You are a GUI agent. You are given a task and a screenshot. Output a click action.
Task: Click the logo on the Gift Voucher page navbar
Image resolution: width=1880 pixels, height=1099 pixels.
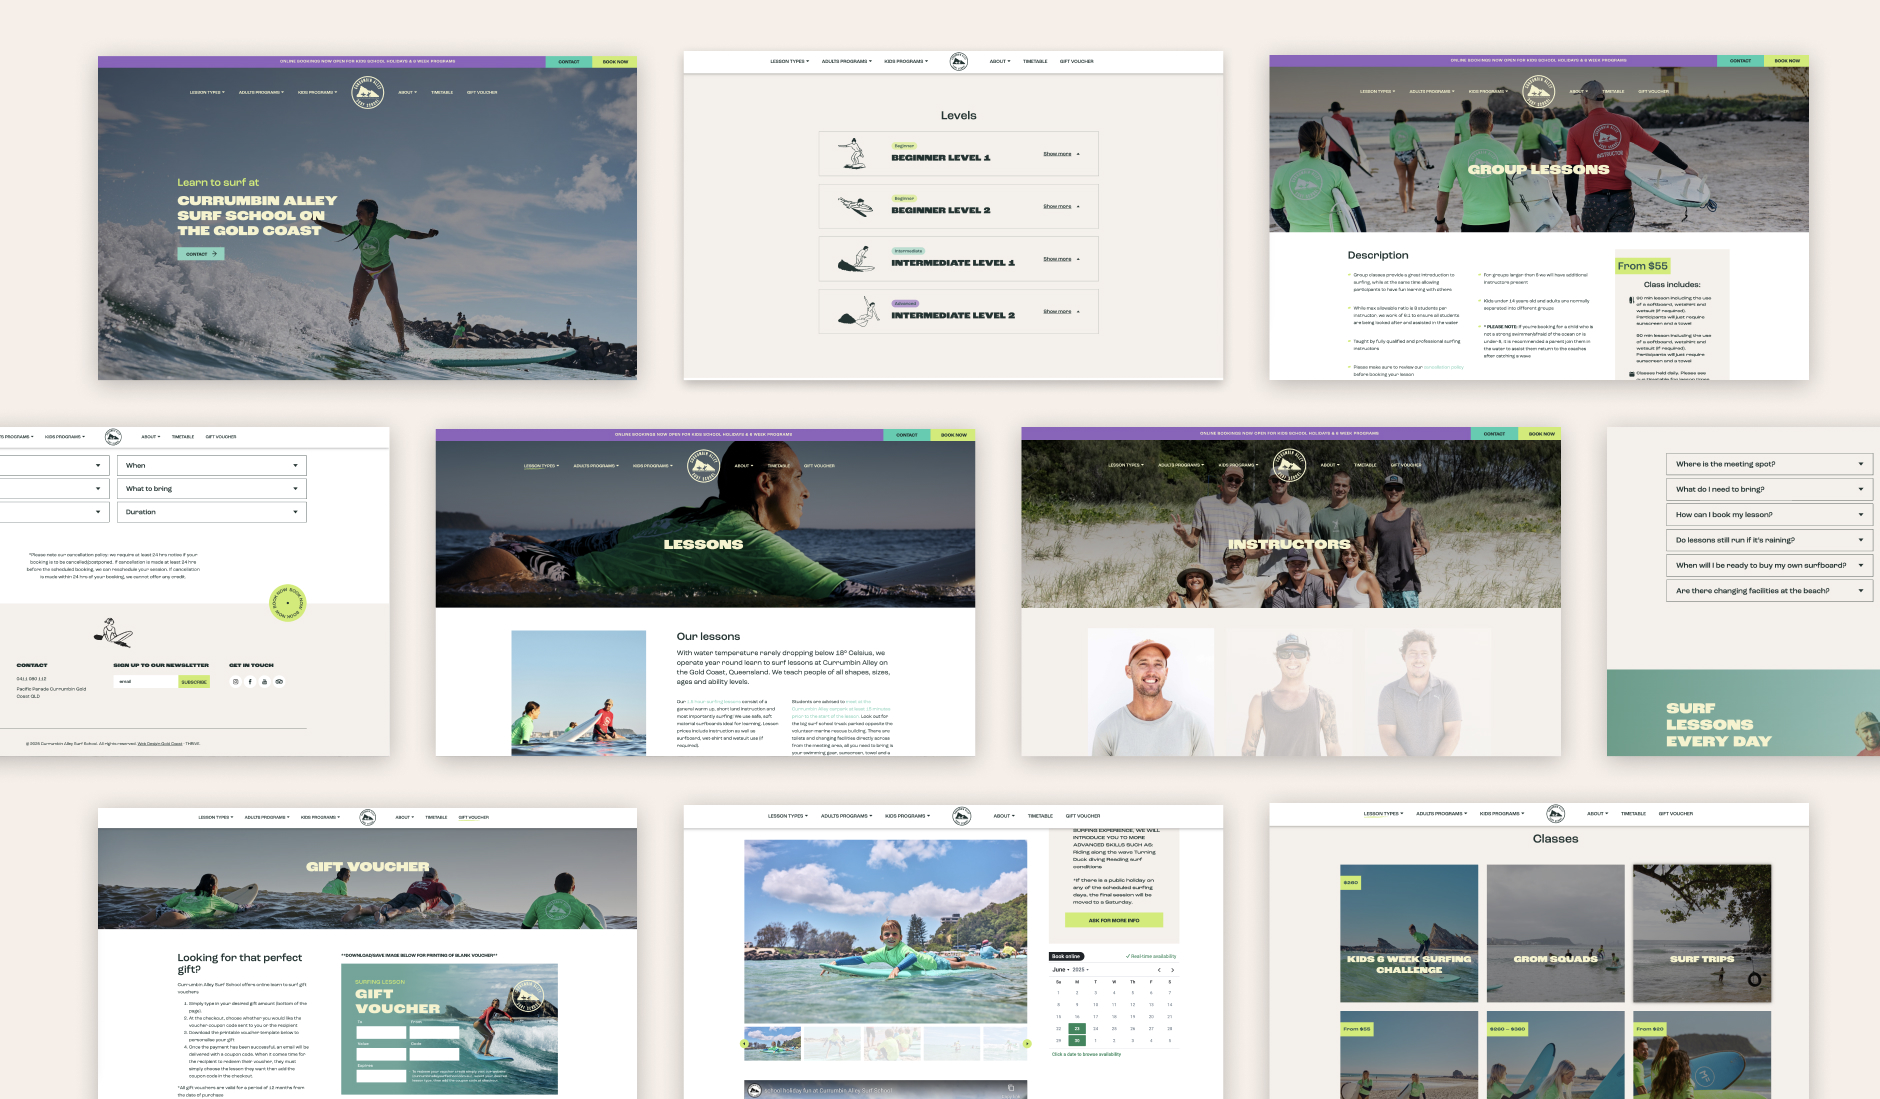tap(367, 817)
